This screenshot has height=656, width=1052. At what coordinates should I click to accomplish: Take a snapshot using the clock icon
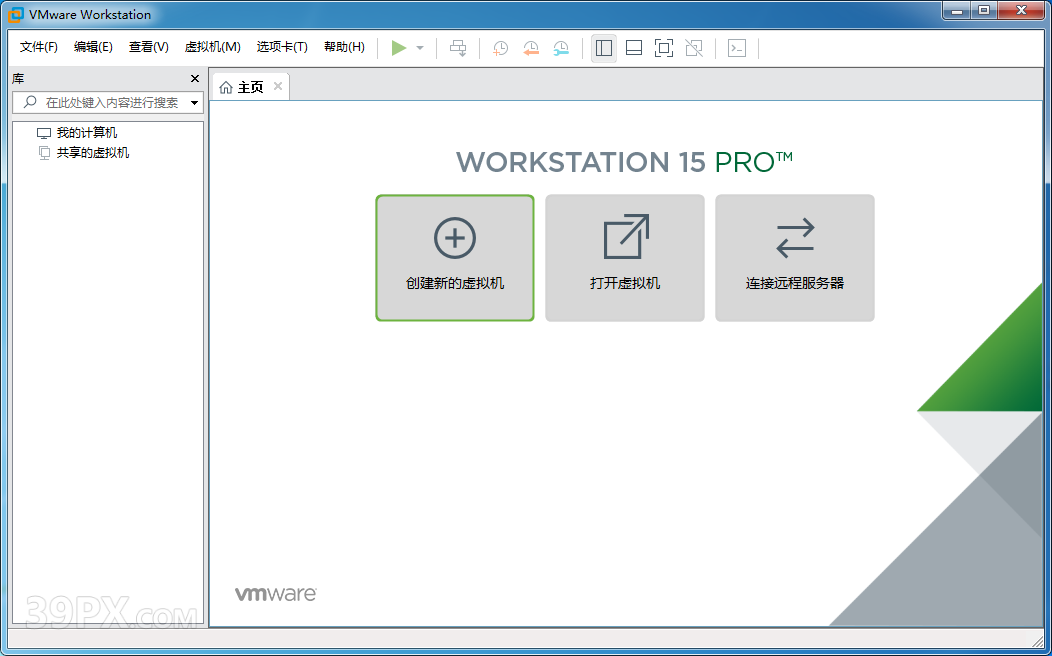tap(501, 48)
